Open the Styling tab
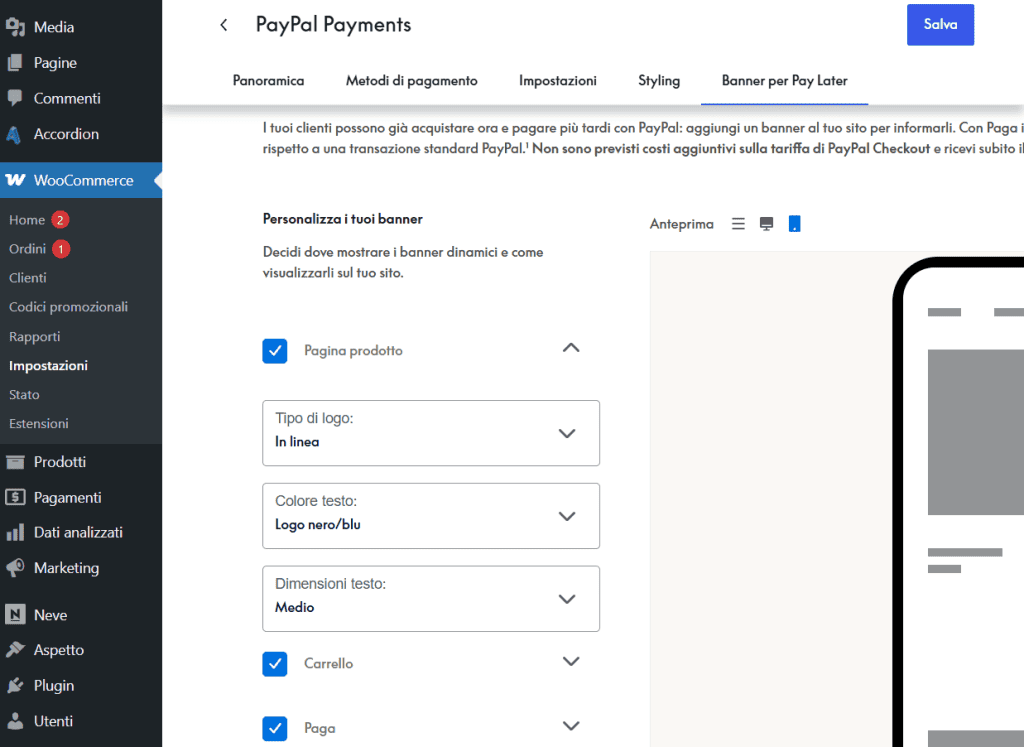This screenshot has height=747, width=1024. click(x=659, y=81)
